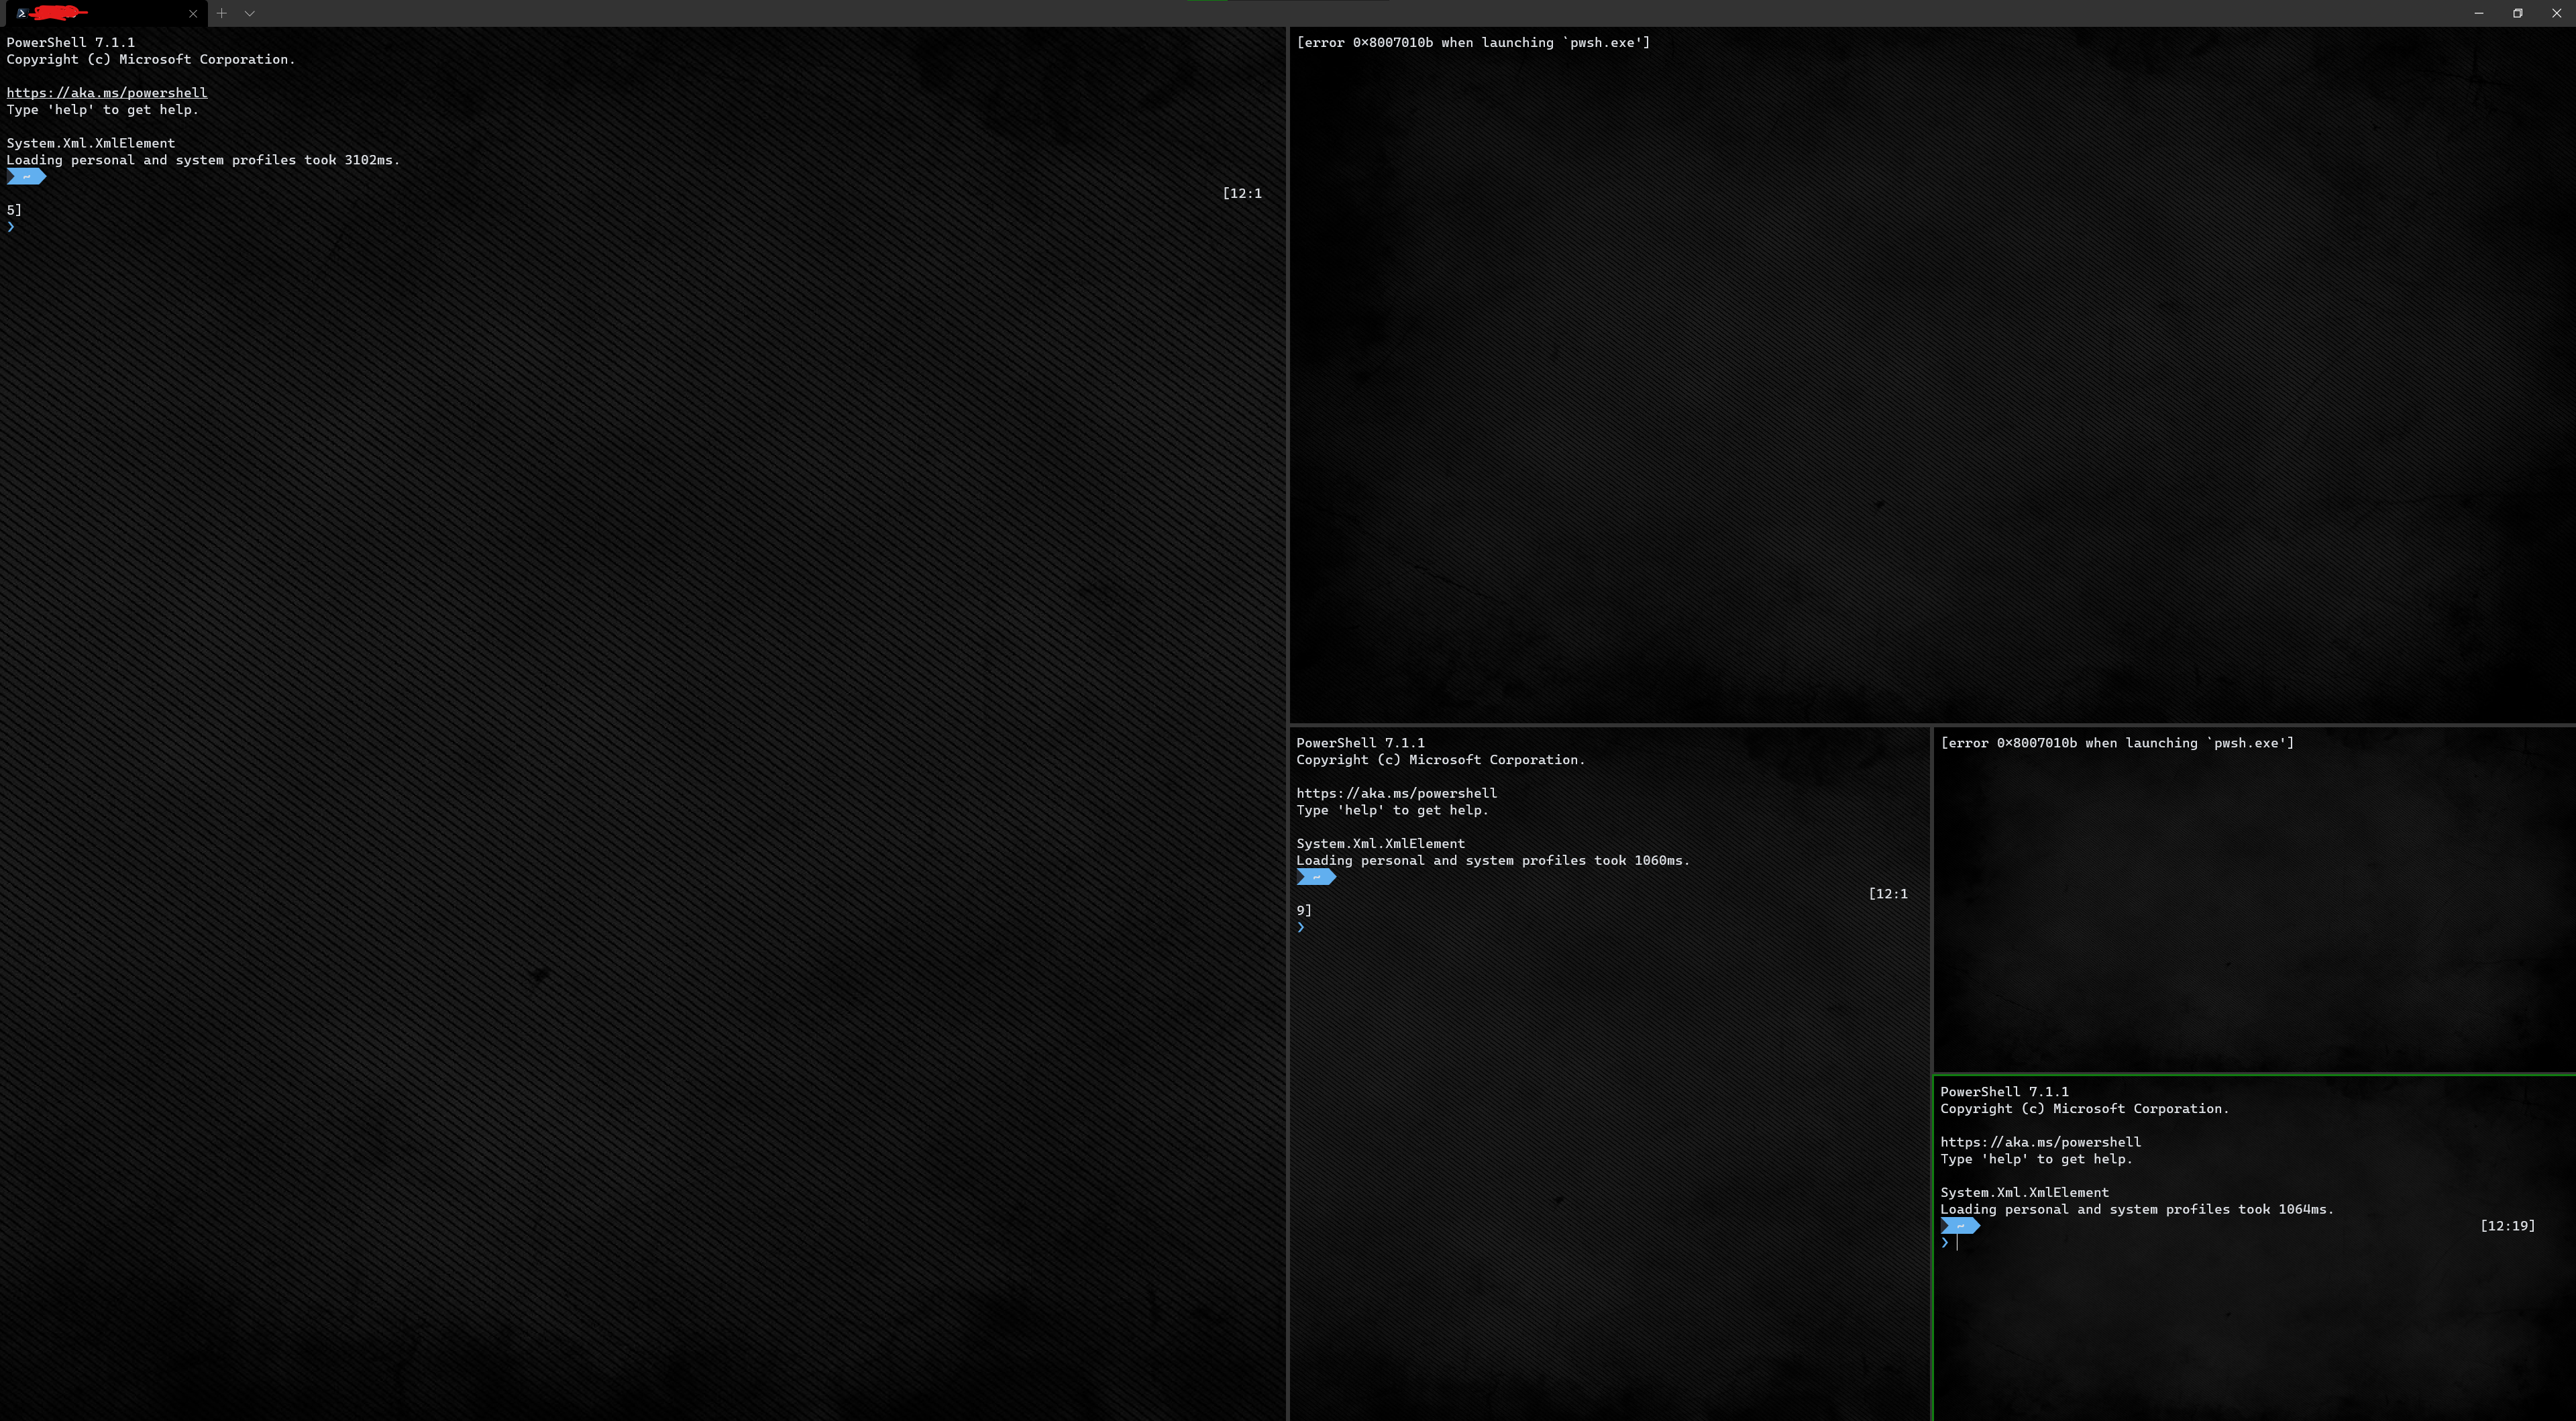Open a new tab with plus button

coord(222,13)
